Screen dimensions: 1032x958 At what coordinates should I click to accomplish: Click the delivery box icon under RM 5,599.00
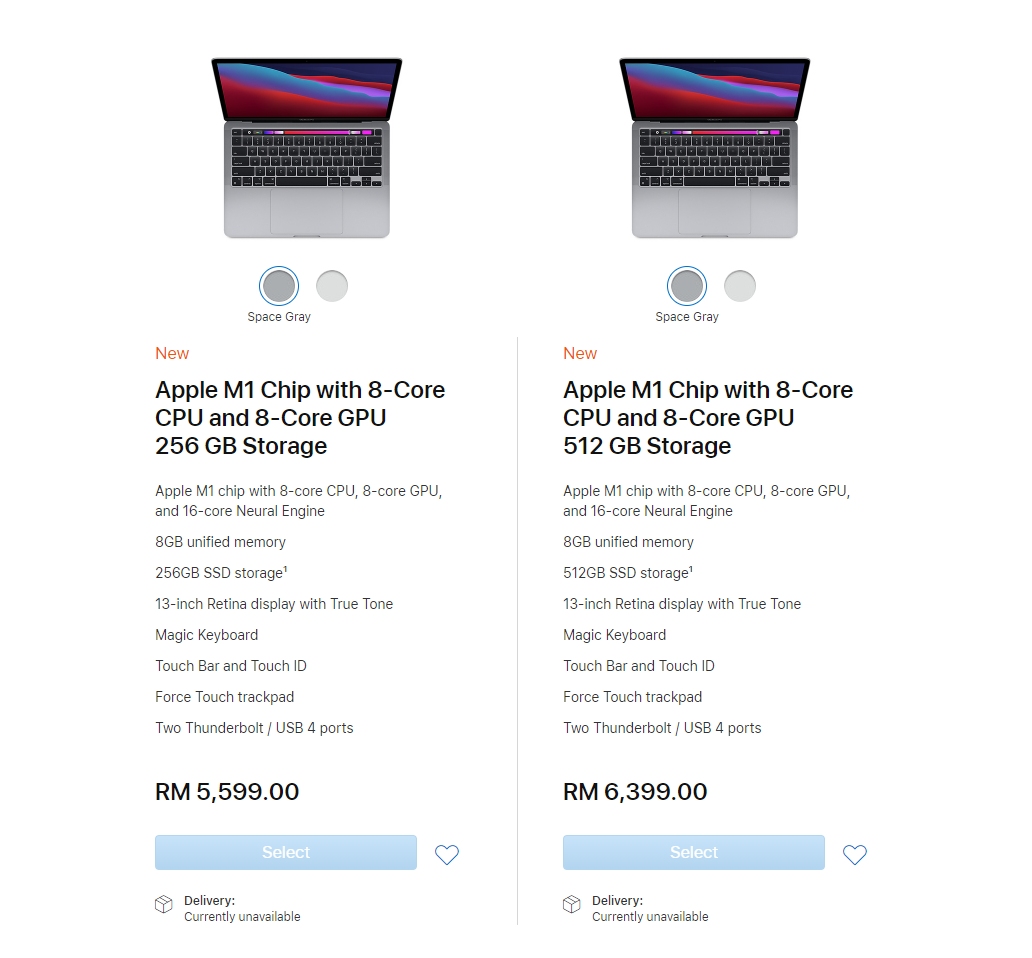(x=164, y=904)
